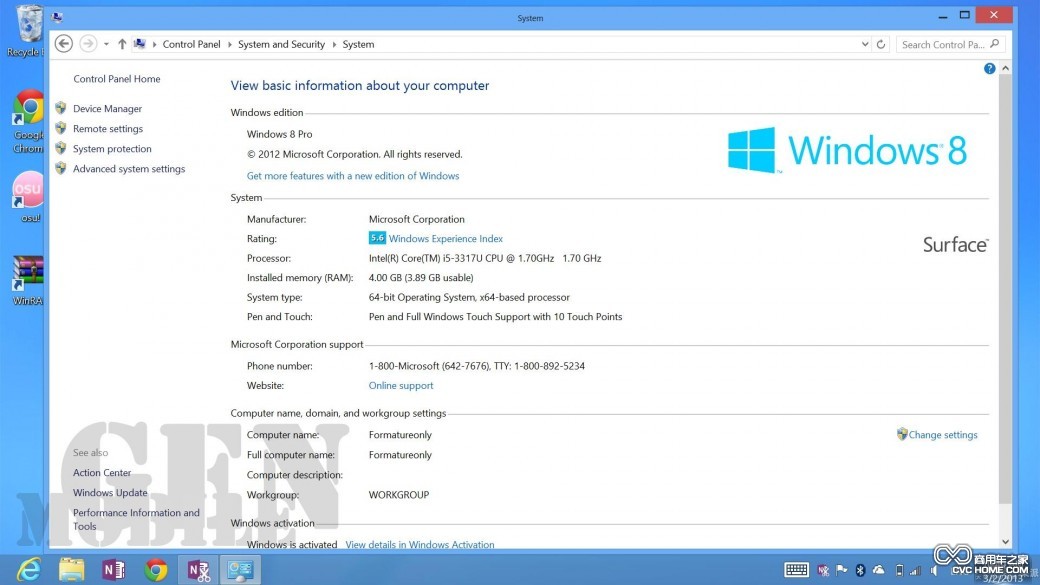Click the Control Panel taskbar button

tap(240, 570)
